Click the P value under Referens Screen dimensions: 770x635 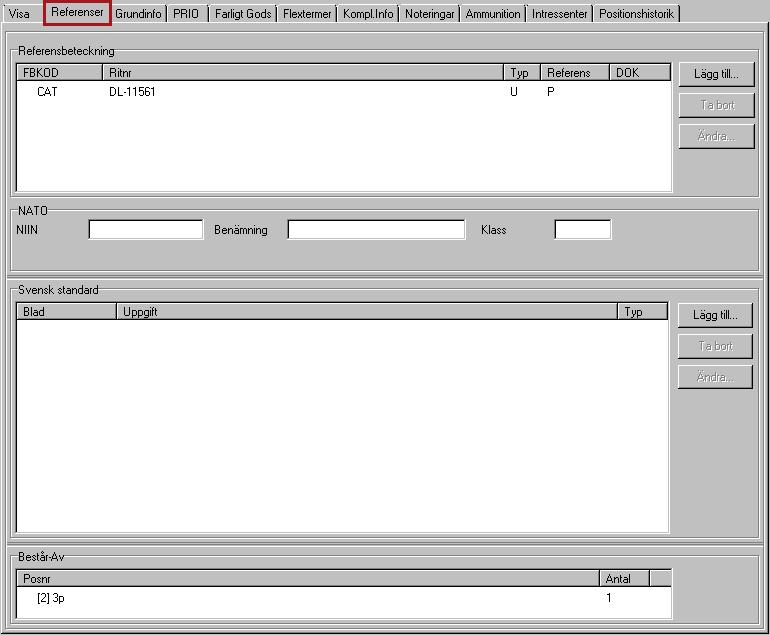[x=551, y=92]
